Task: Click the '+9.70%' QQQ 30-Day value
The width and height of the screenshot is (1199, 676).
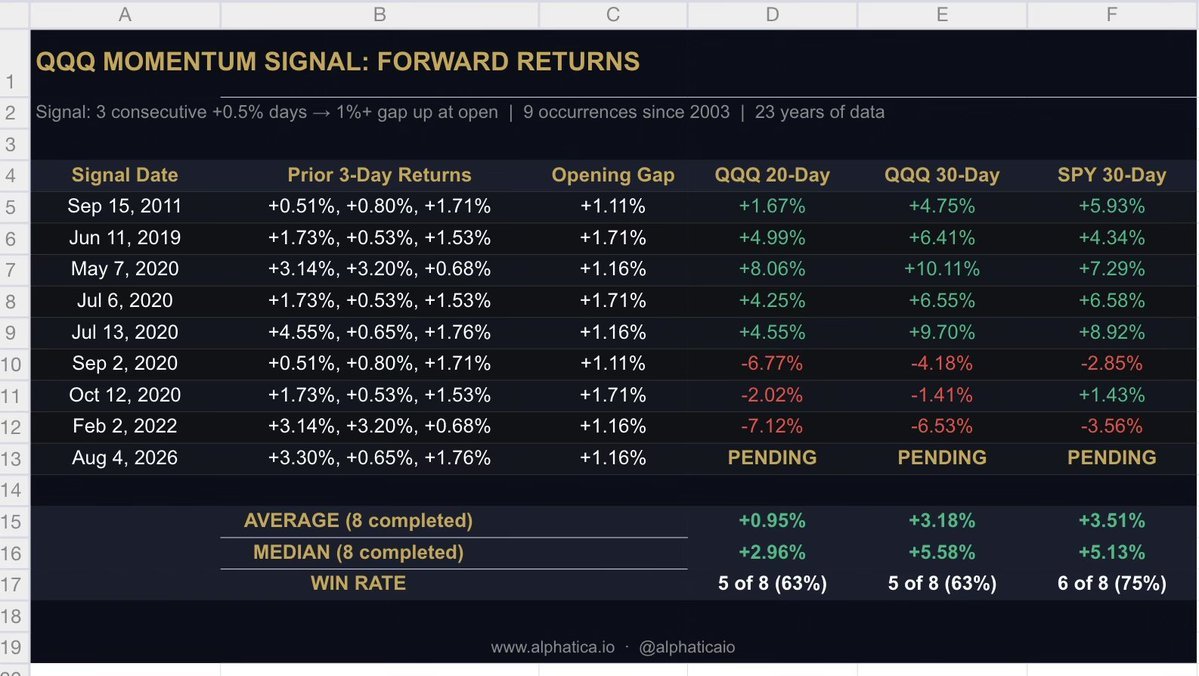Action: point(942,333)
